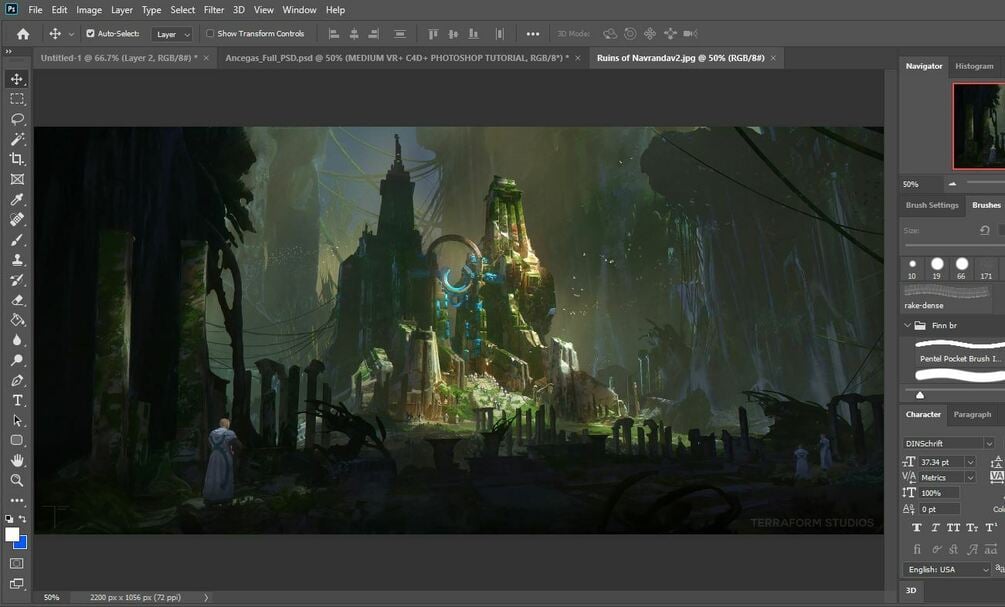Select the Pen tool
Screen dimensions: 1005x607
(17, 381)
